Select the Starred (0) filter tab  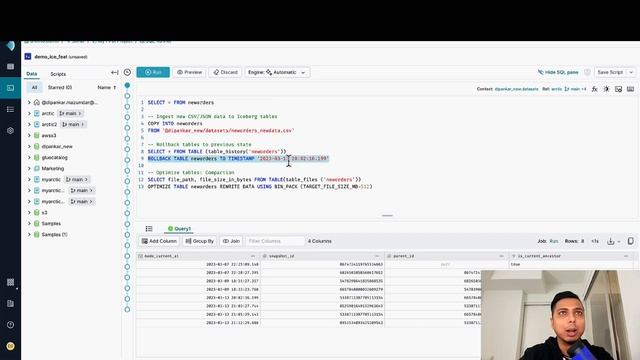[60, 87]
